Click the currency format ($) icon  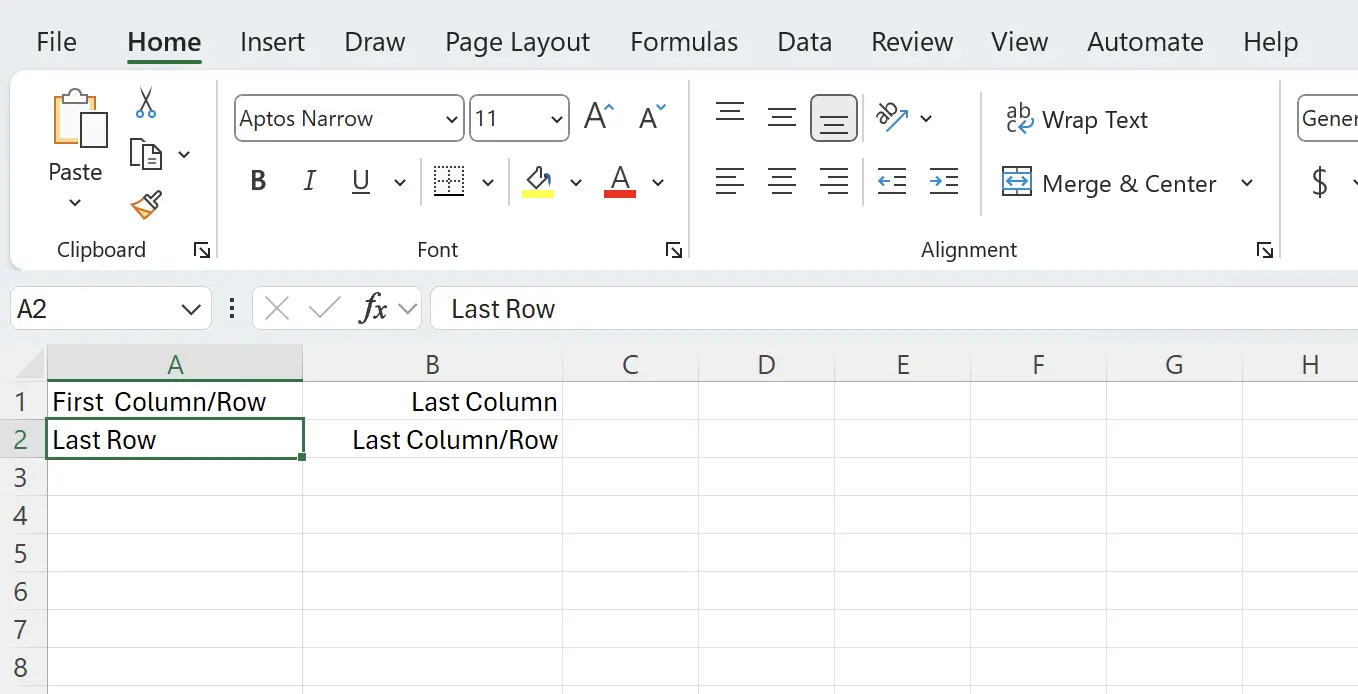click(1319, 183)
